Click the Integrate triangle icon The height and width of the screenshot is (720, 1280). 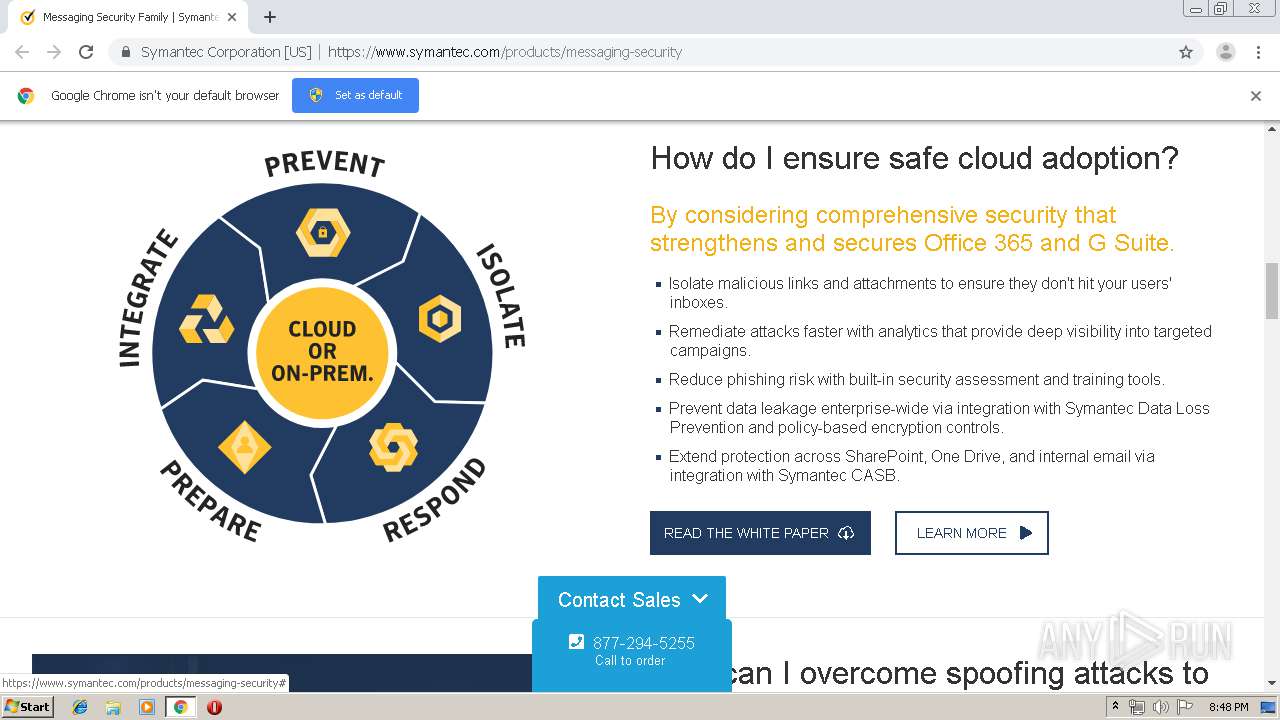click(x=206, y=320)
